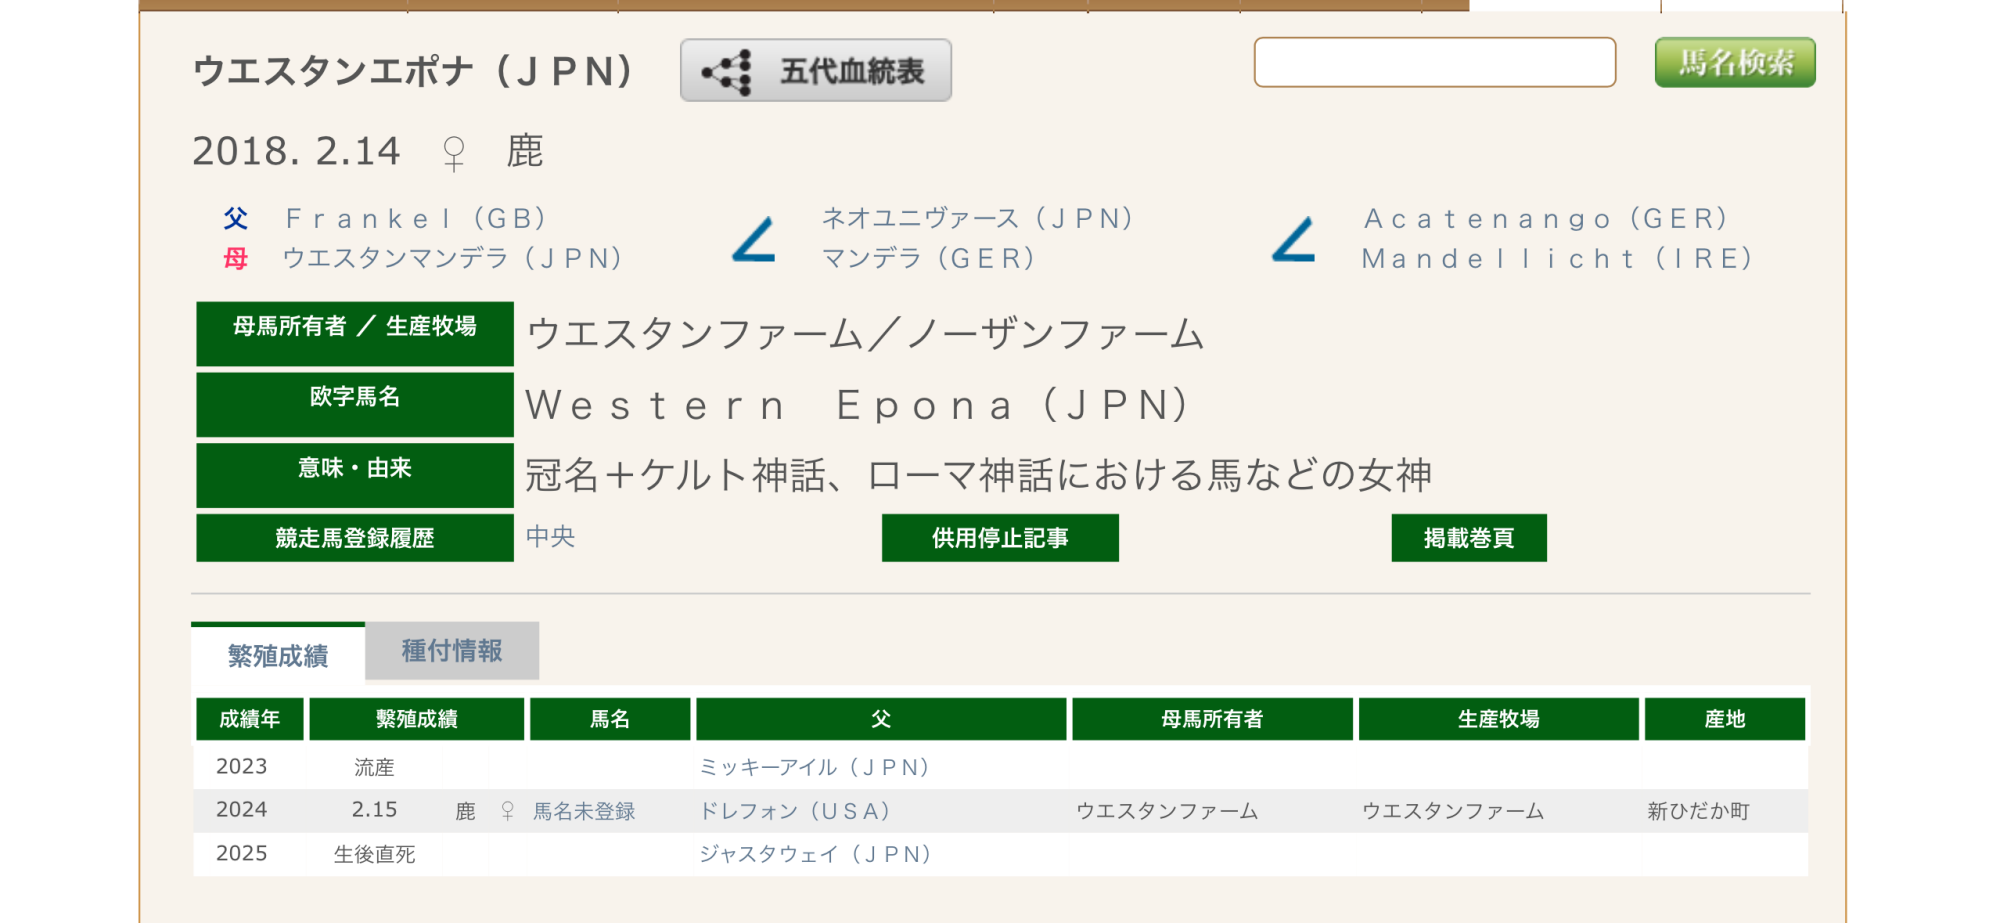
Task: Click the female symbol in the 2024 row
Action: tap(507, 811)
